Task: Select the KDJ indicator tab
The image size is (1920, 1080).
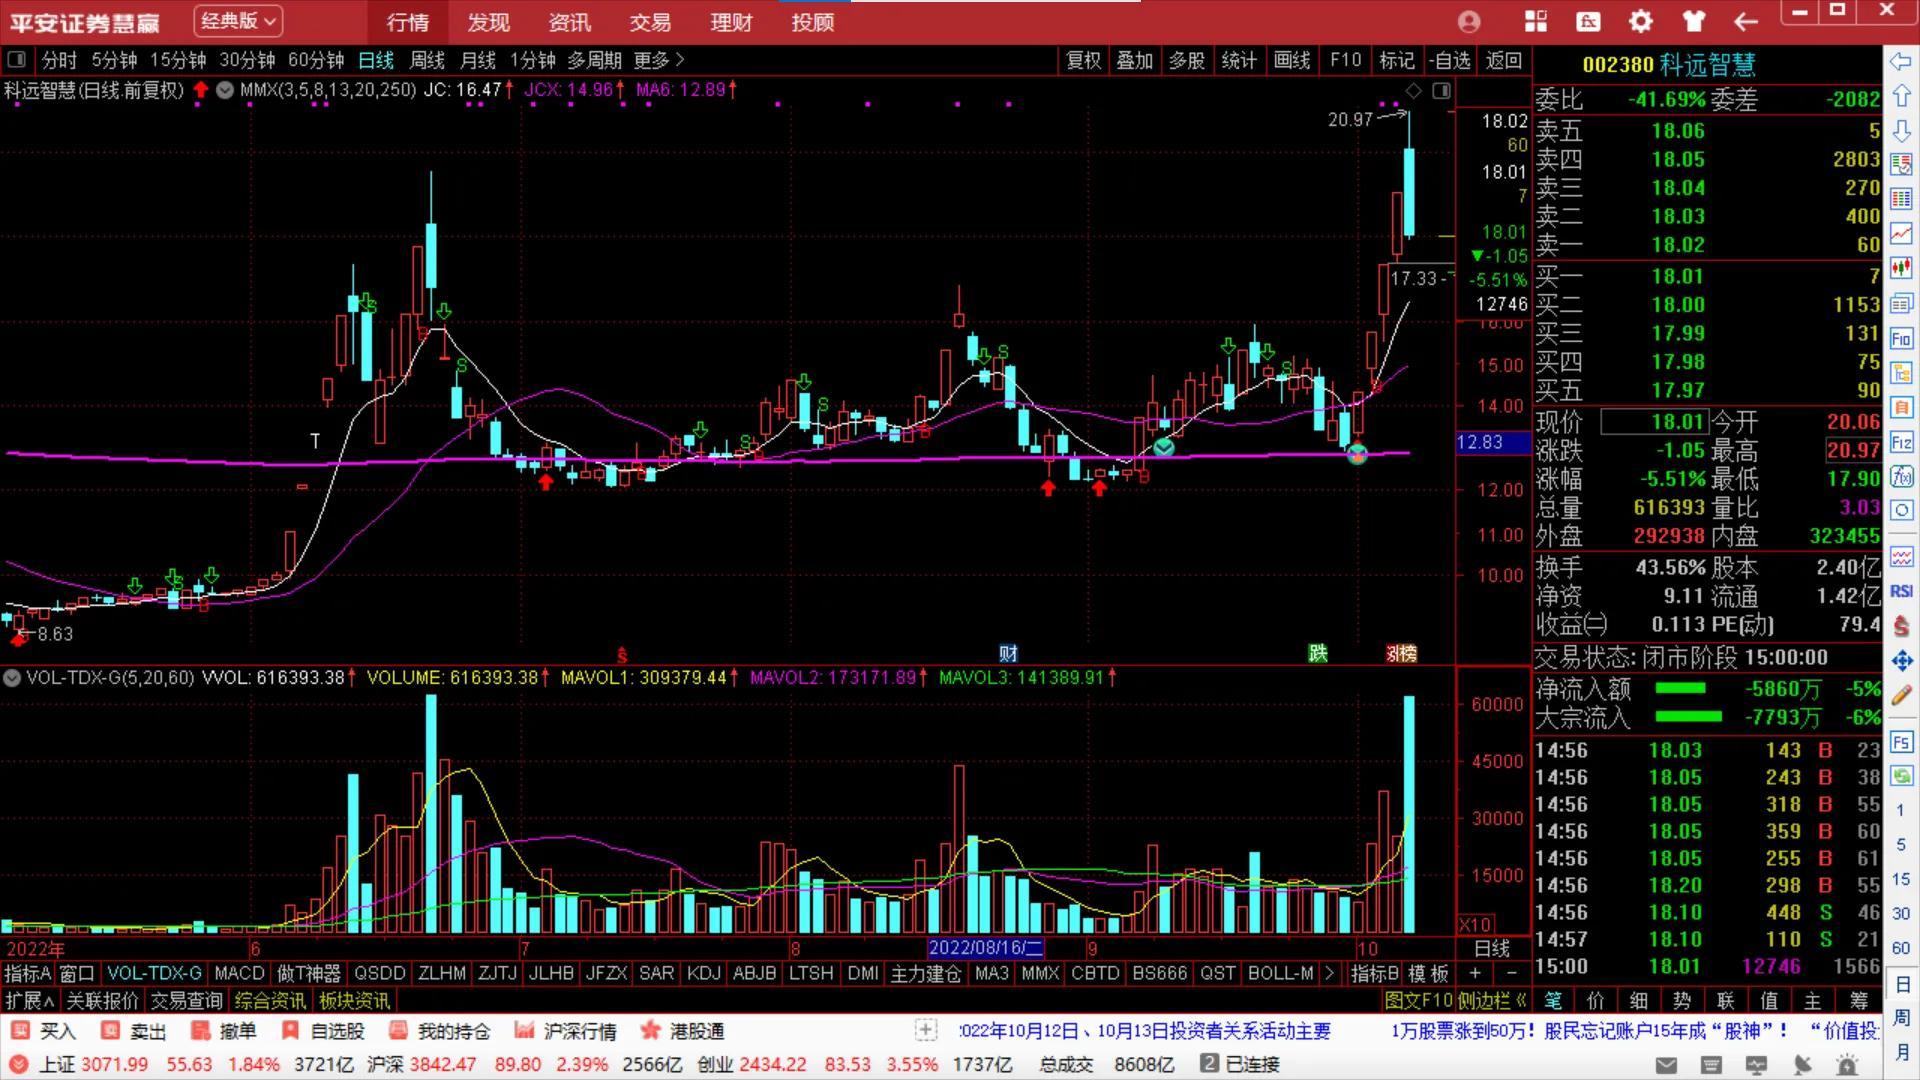Action: pyautogui.click(x=704, y=973)
